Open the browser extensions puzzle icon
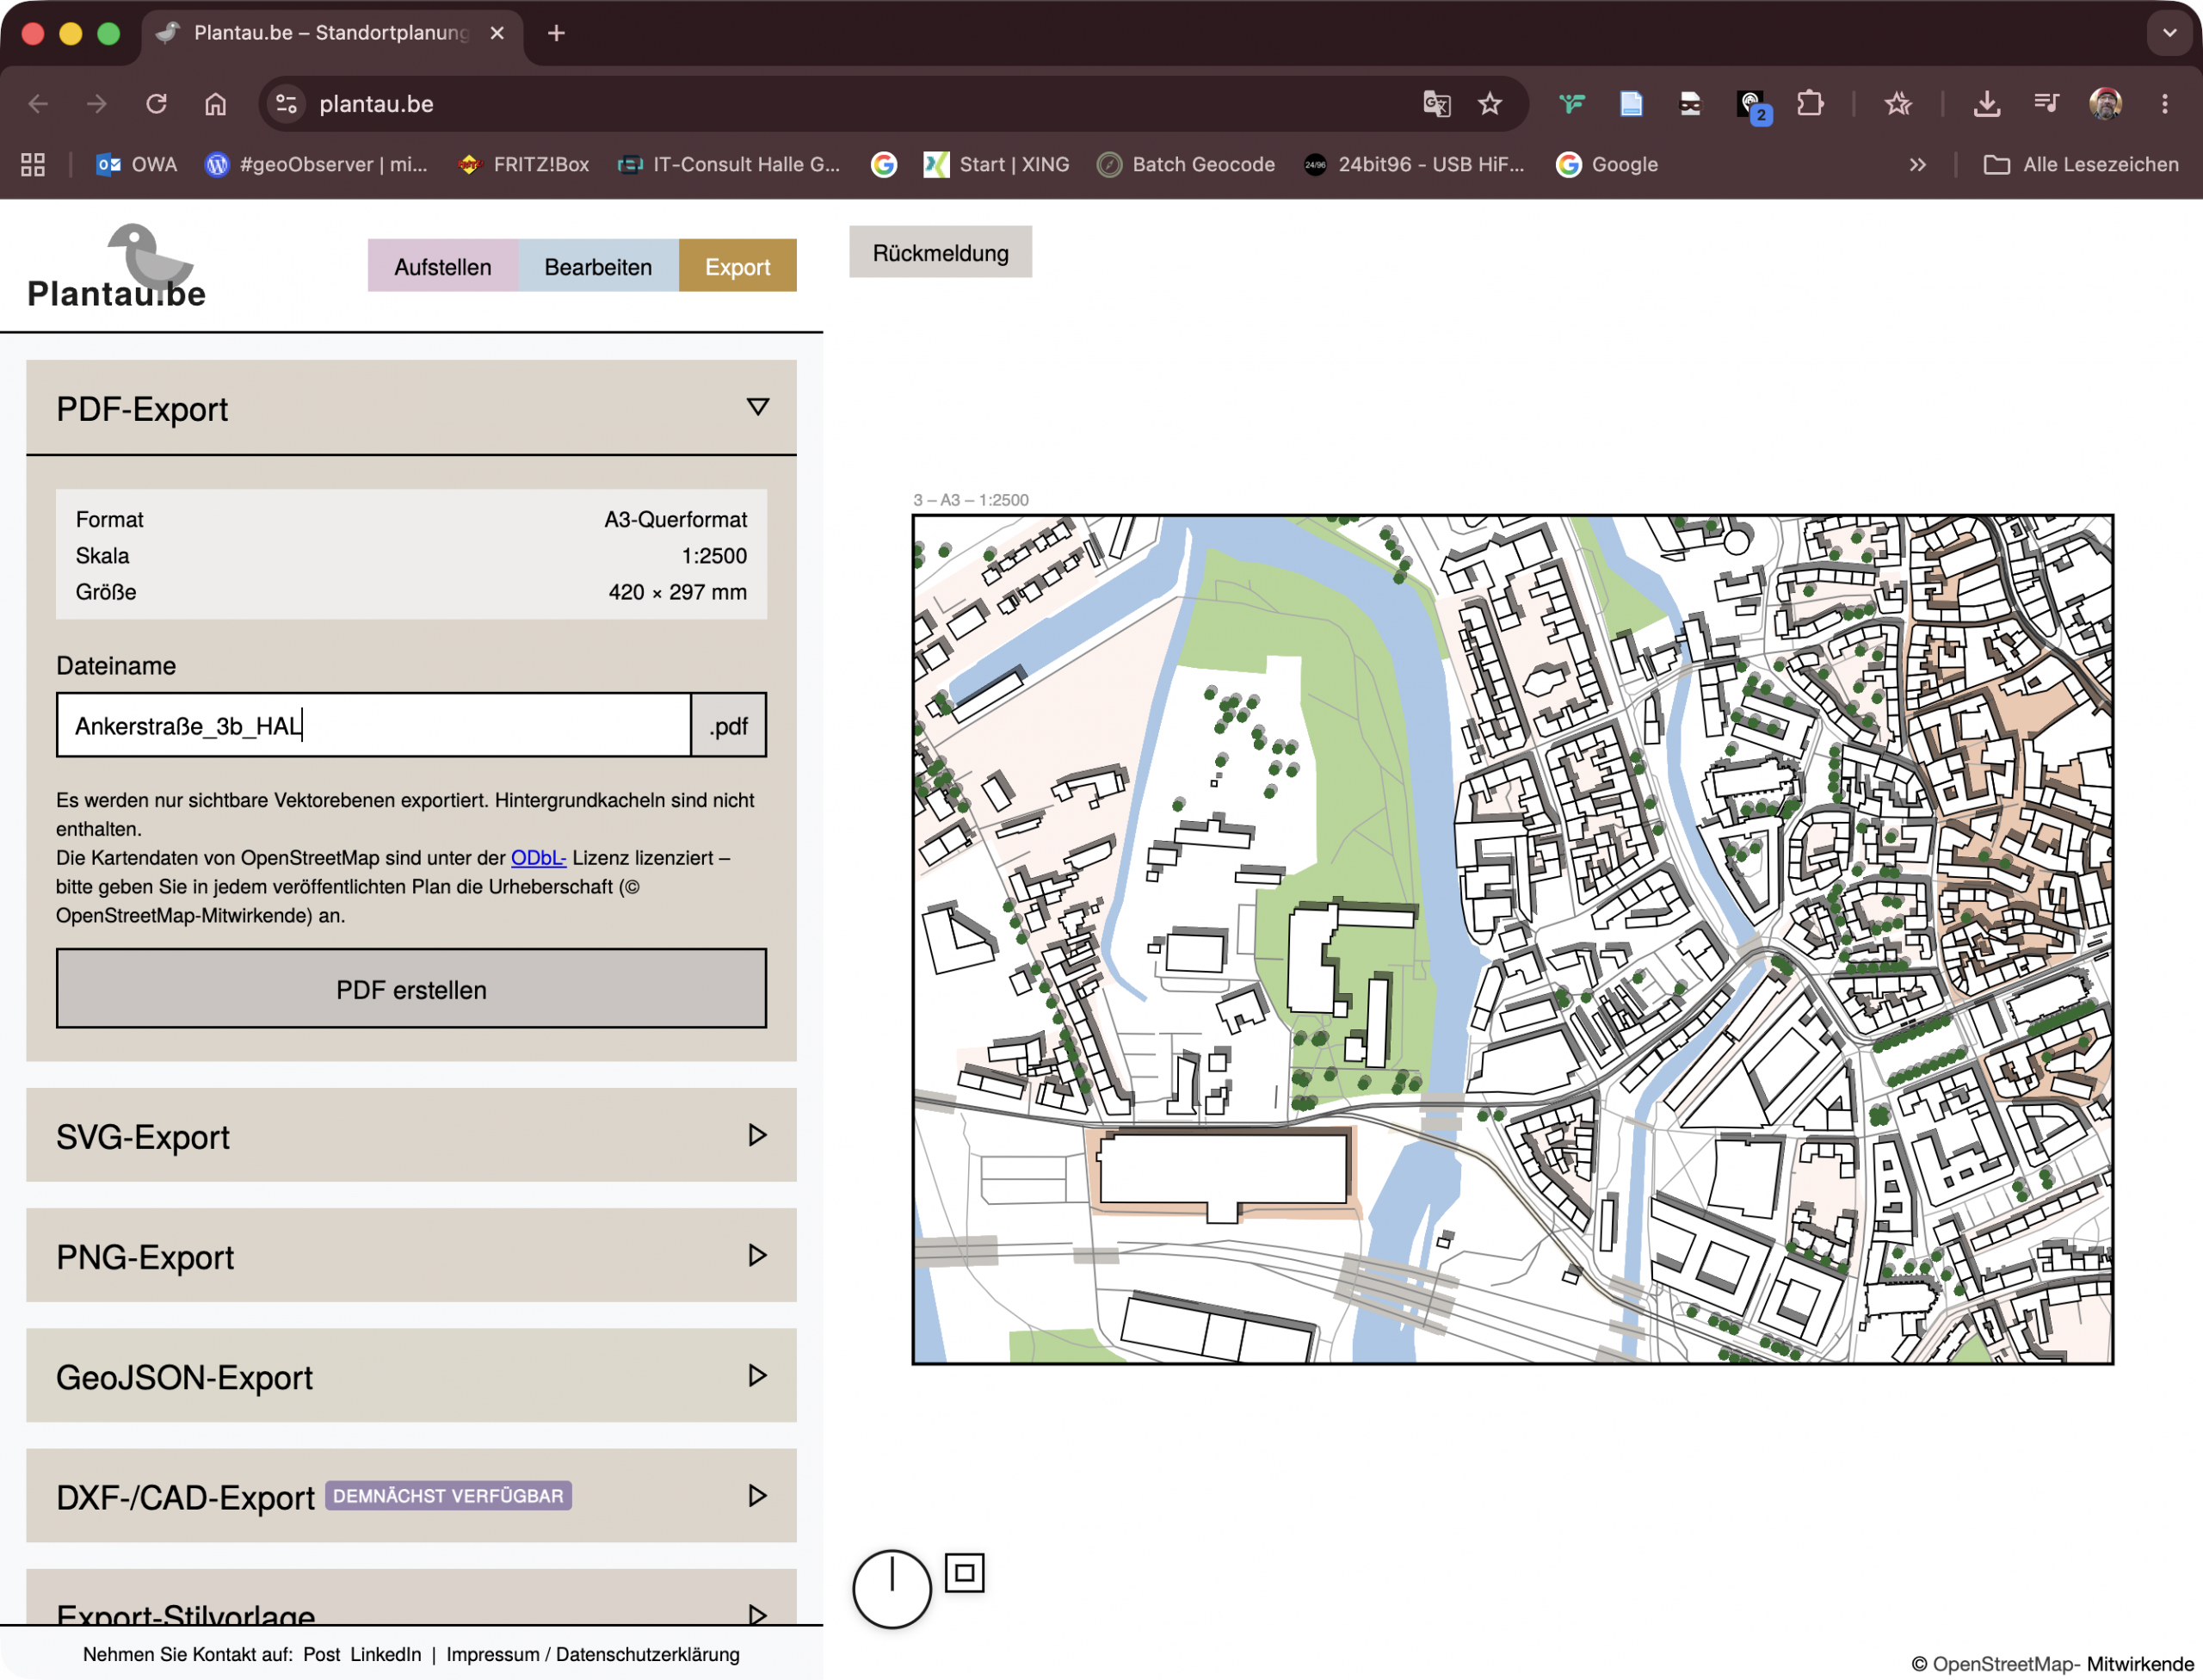Screen dimensions: 2203x1680 coord(1809,104)
